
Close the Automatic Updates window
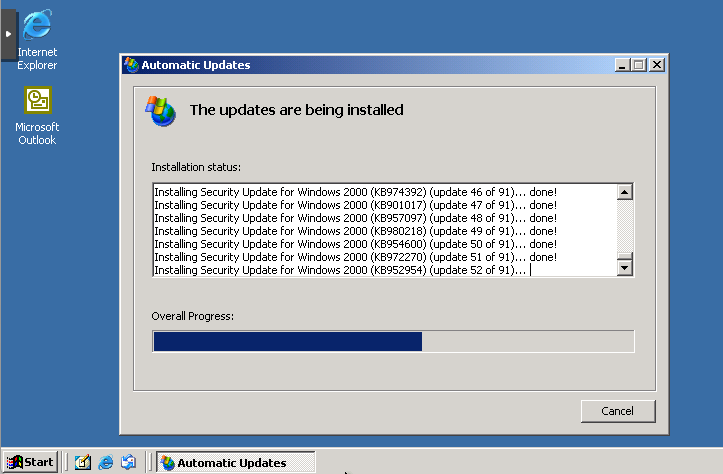click(x=657, y=65)
